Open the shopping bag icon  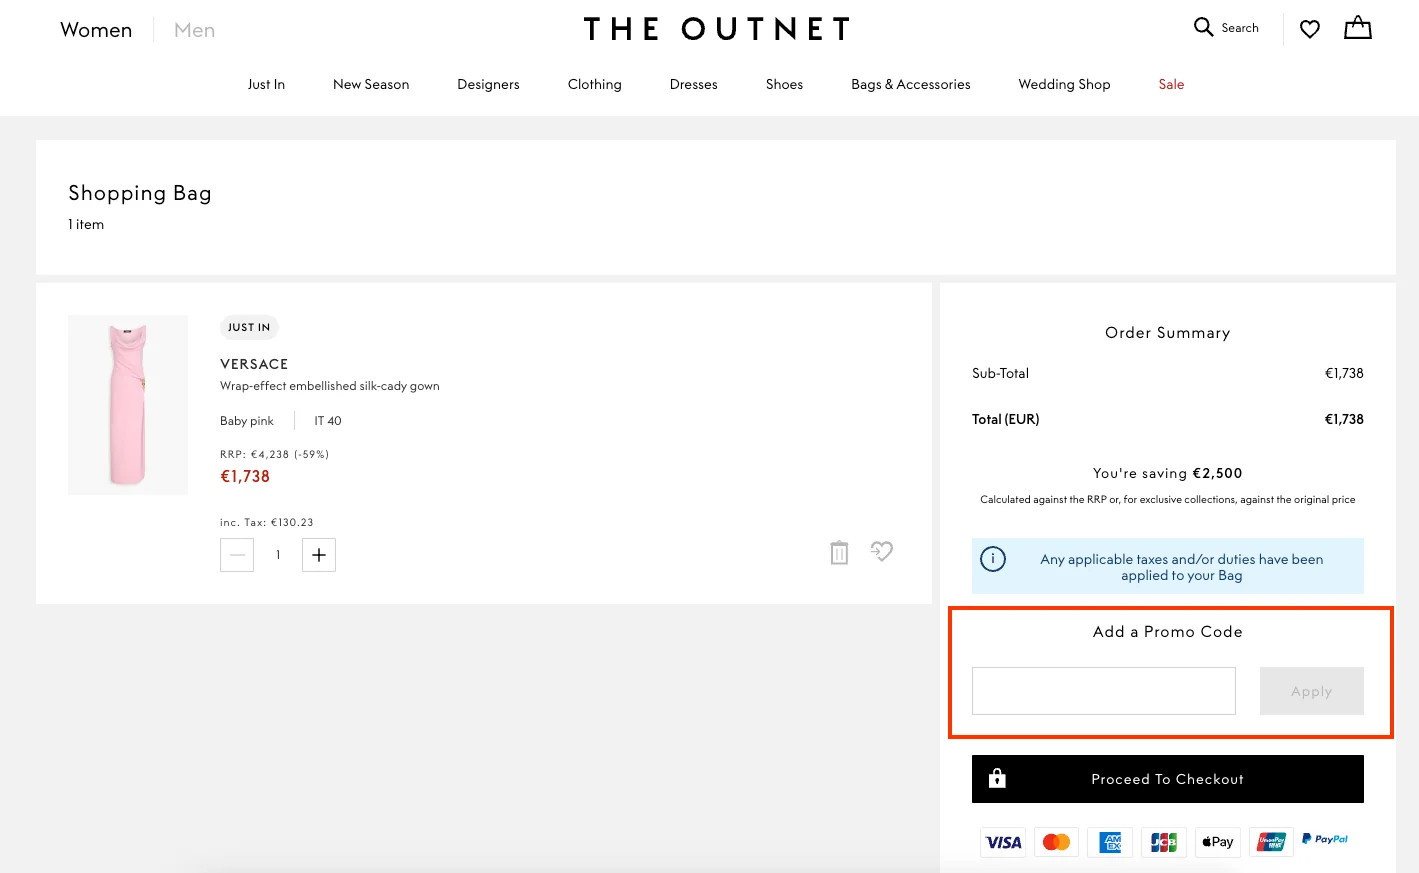coord(1357,28)
